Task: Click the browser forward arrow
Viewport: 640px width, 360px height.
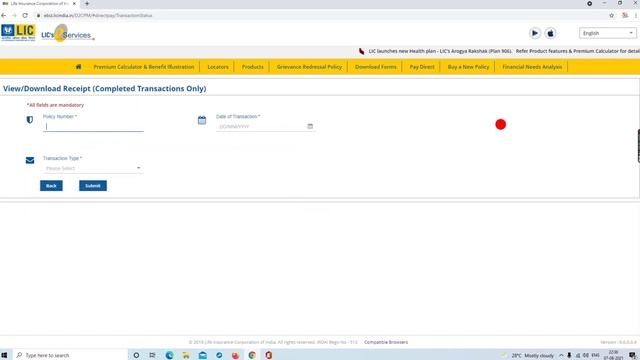Action: 14,16
